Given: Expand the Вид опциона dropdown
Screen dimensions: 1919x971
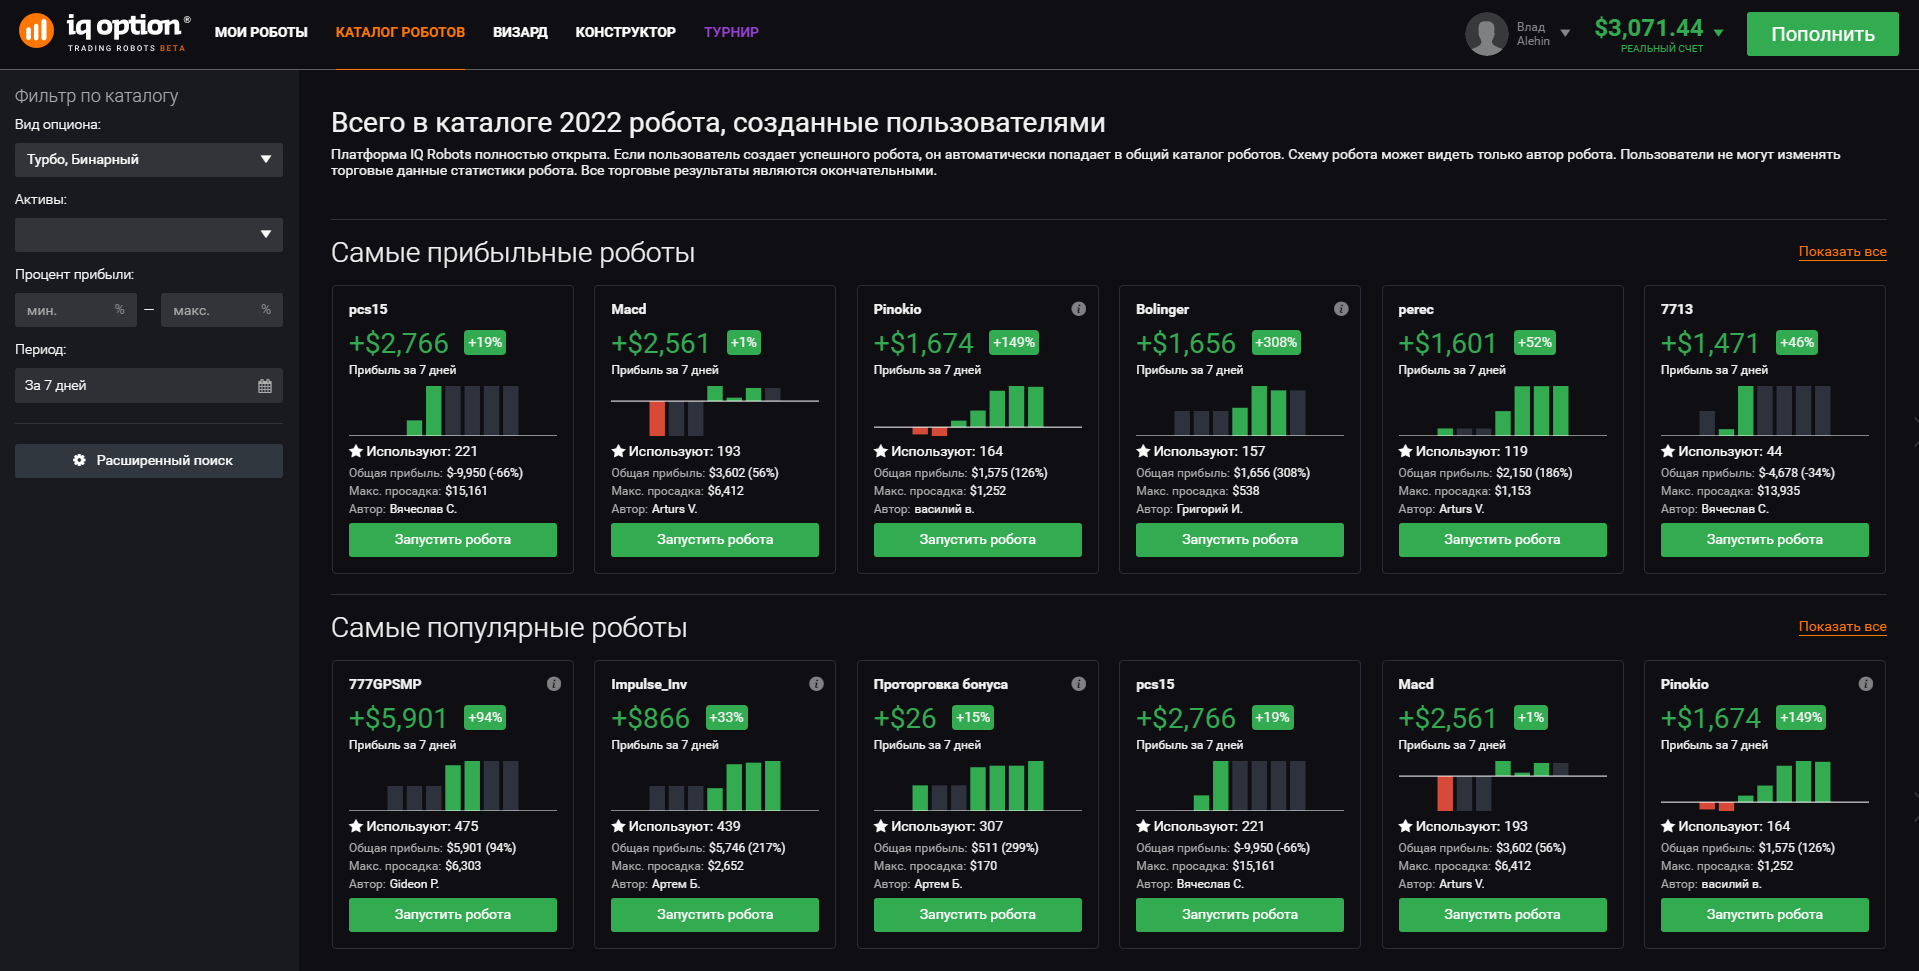Looking at the screenshot, I should click(149, 160).
